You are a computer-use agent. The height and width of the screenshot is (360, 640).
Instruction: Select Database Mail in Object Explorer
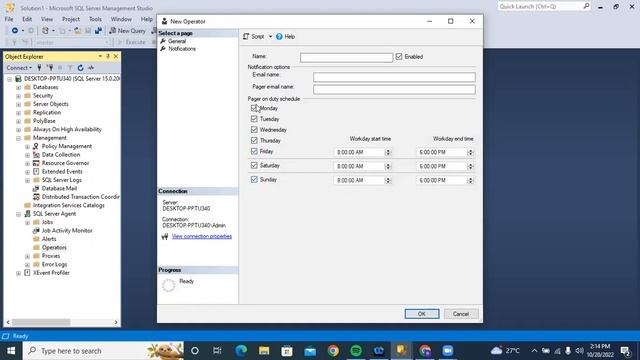click(x=59, y=188)
